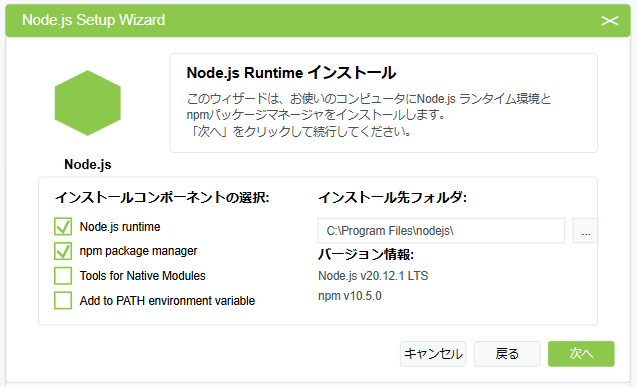
Task: Click the 次へ button
Action: [x=581, y=354]
